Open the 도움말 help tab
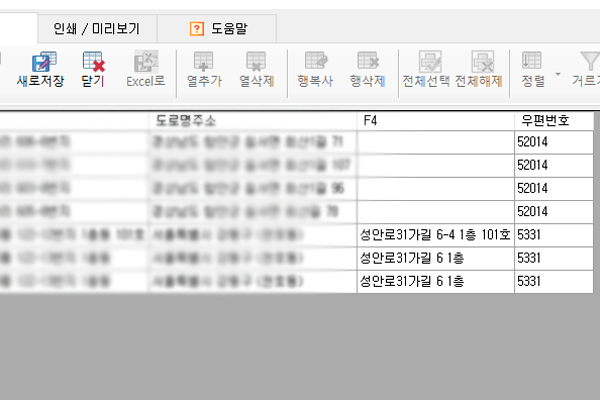 tap(217, 29)
